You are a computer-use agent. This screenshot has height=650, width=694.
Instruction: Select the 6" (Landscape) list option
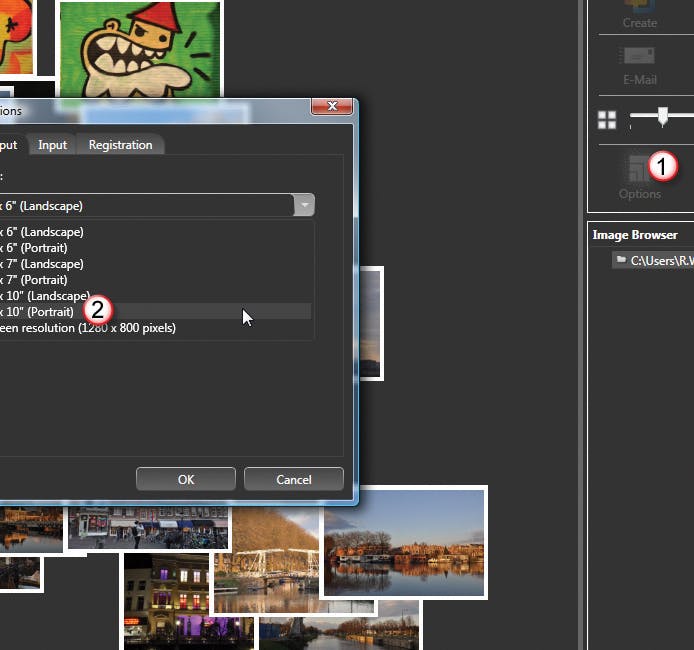click(155, 232)
